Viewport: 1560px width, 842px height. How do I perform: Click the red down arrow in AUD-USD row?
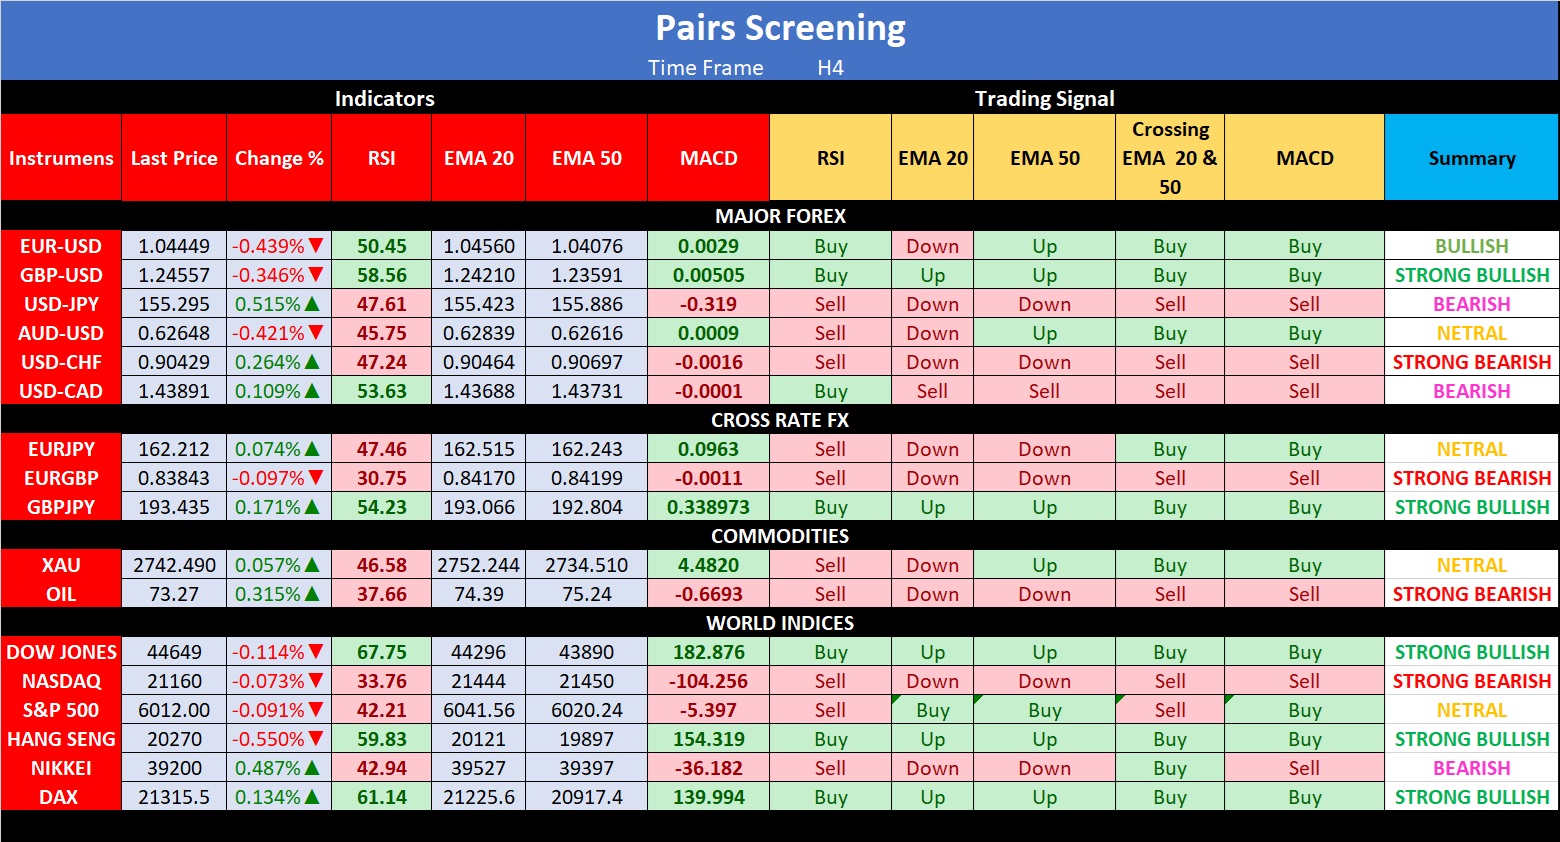click(x=316, y=333)
